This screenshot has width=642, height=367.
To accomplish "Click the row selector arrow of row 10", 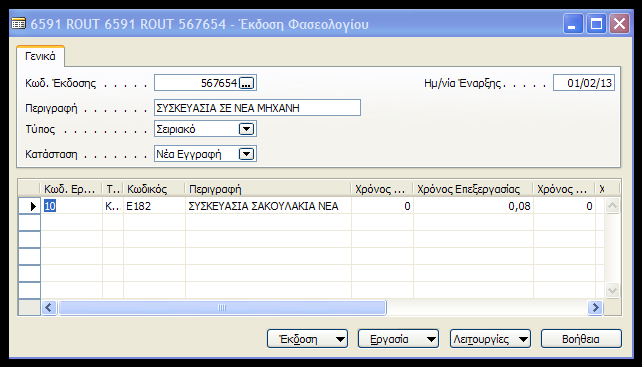I will [29, 206].
